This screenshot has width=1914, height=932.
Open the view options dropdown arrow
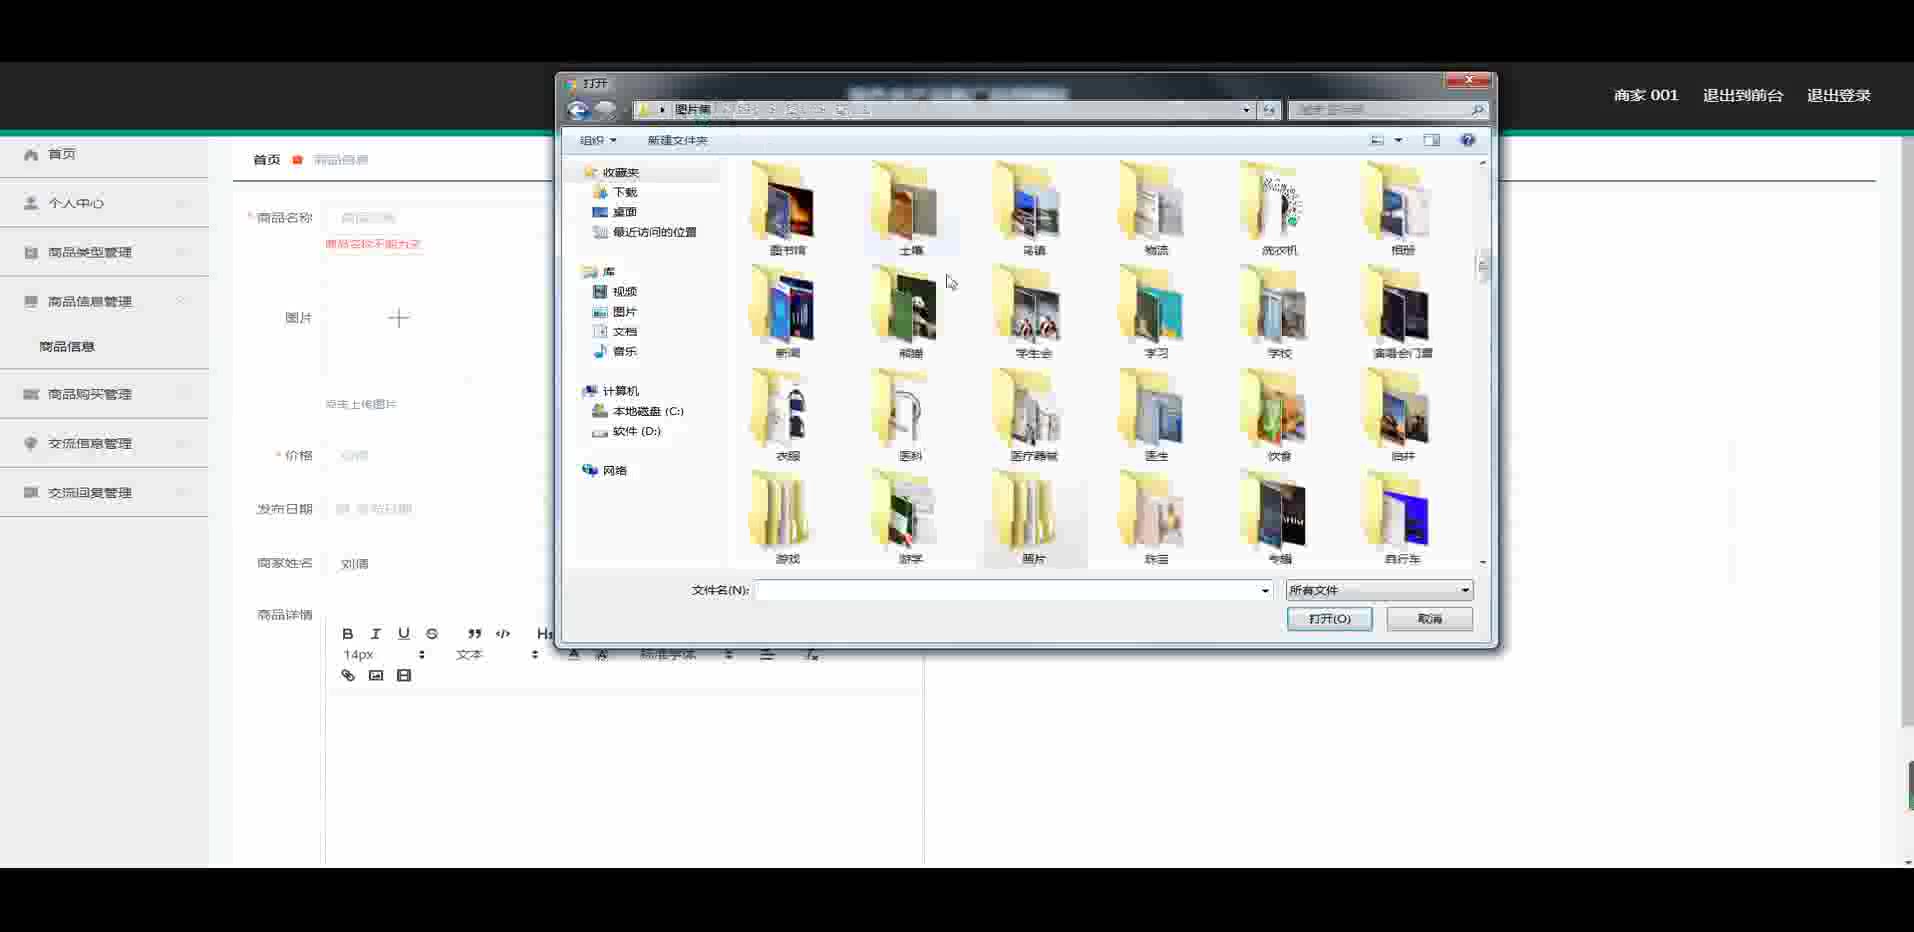tap(1398, 140)
